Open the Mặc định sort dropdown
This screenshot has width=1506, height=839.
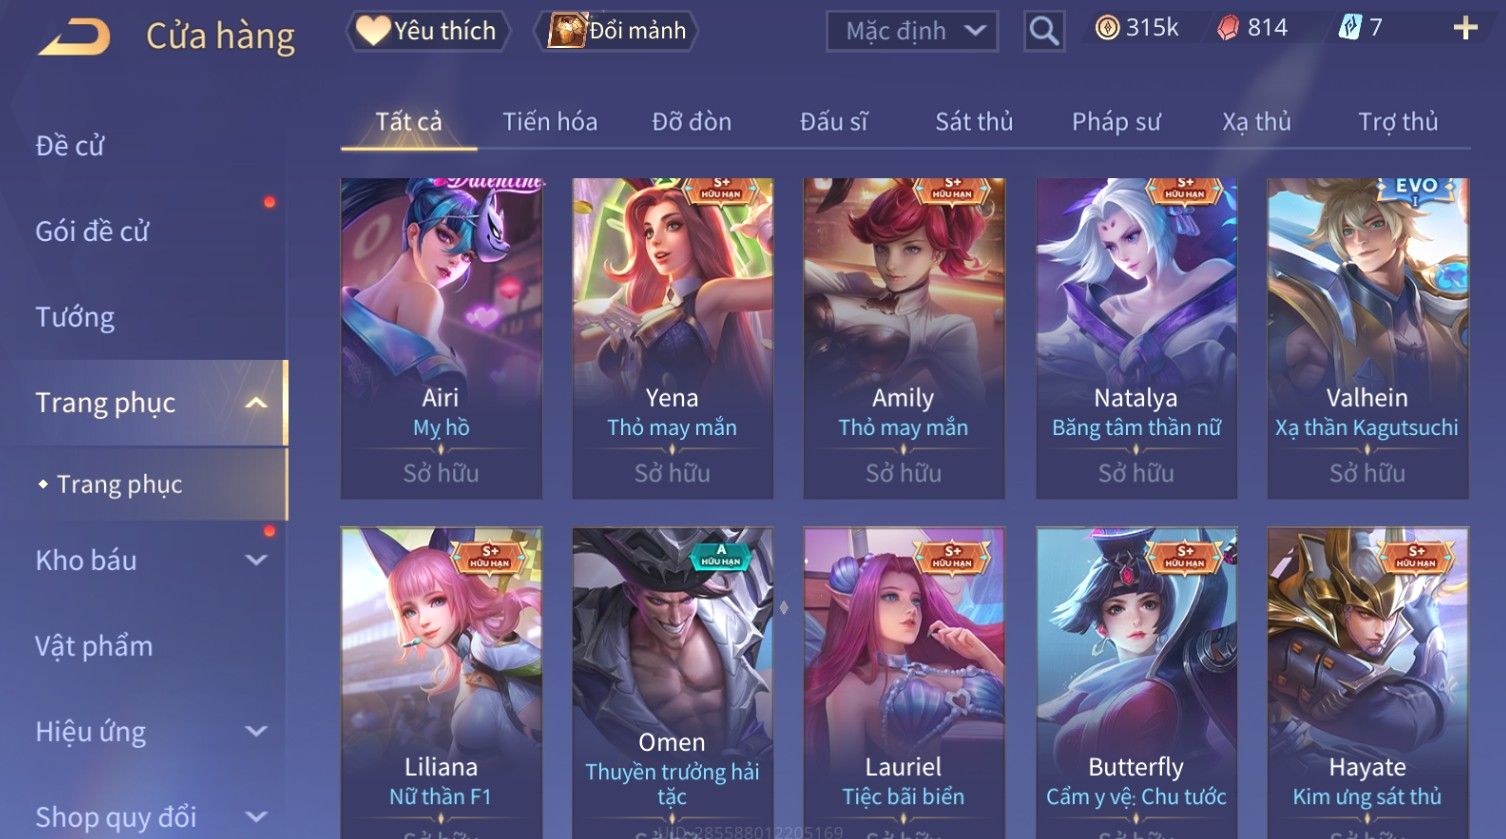point(912,31)
